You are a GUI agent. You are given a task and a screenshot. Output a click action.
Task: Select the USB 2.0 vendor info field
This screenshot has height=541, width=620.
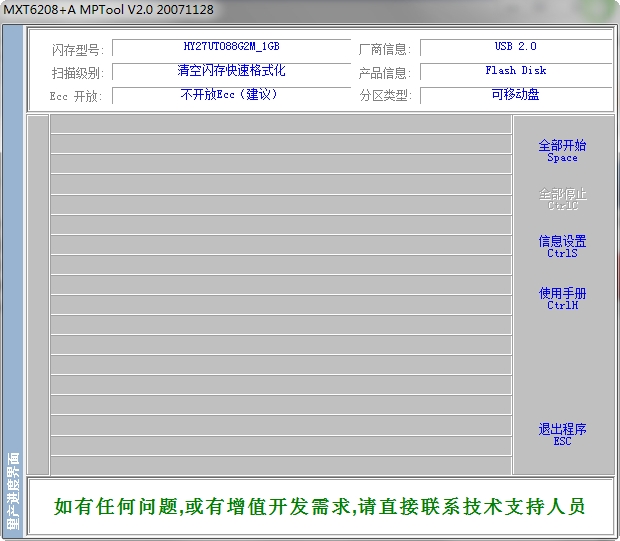(x=515, y=47)
